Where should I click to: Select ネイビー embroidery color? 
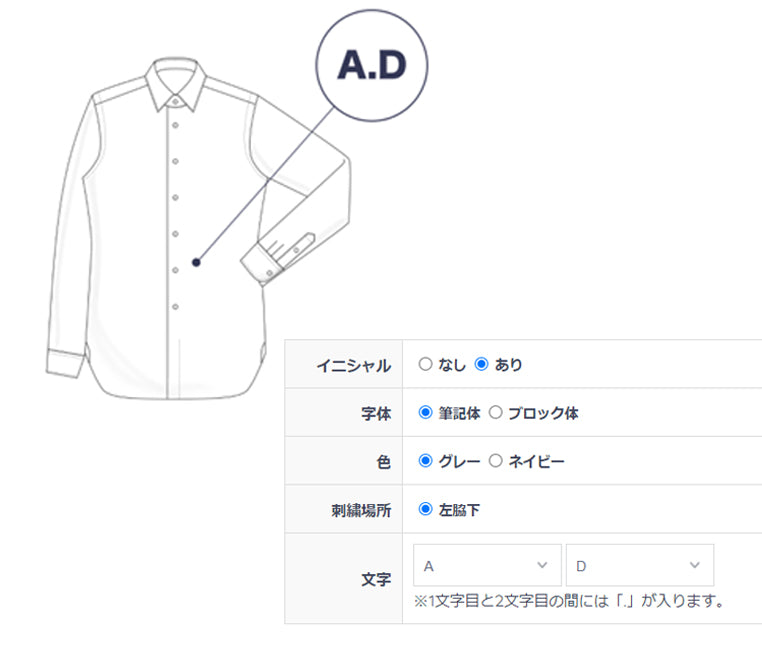click(x=495, y=461)
